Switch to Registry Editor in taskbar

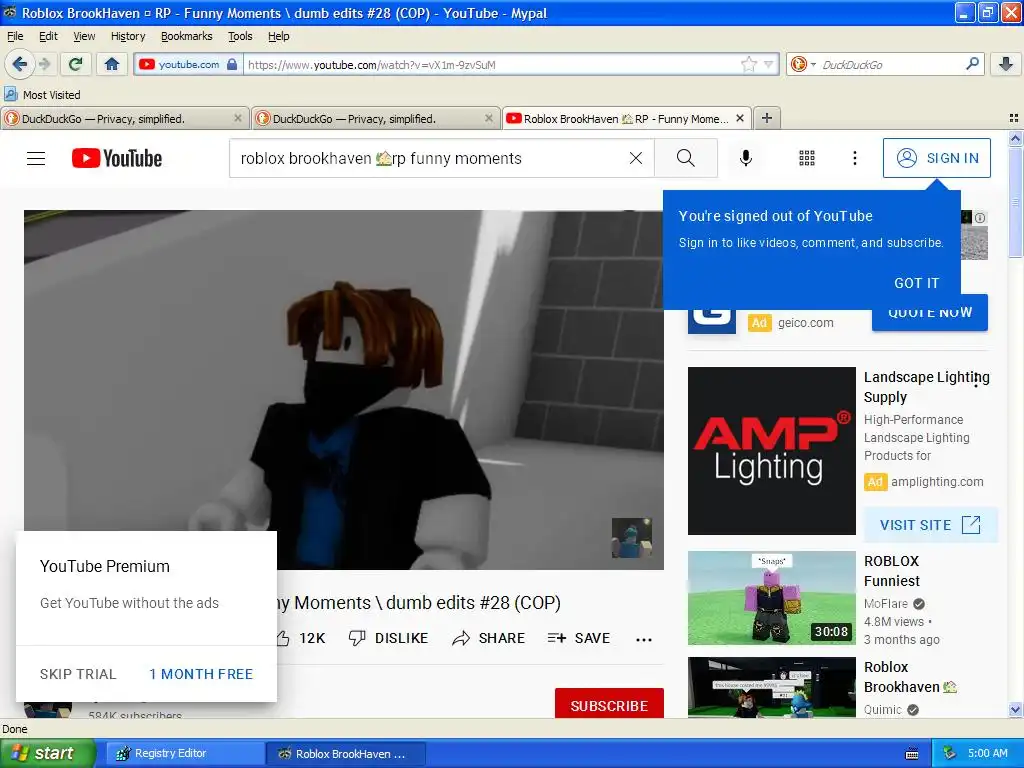[x=183, y=753]
